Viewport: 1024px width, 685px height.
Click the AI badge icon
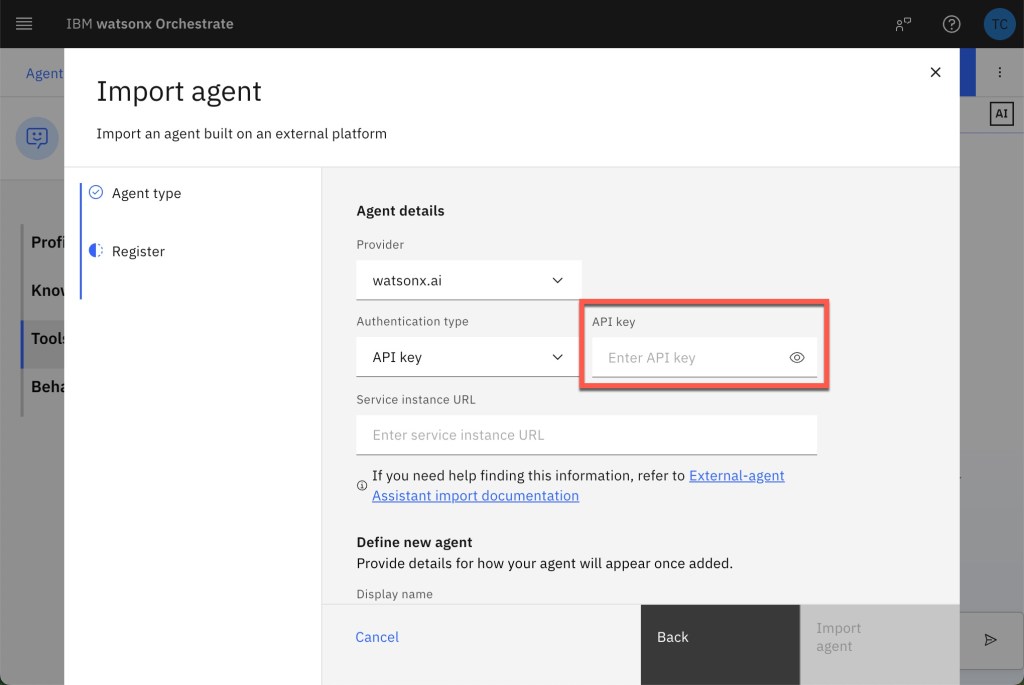1001,114
